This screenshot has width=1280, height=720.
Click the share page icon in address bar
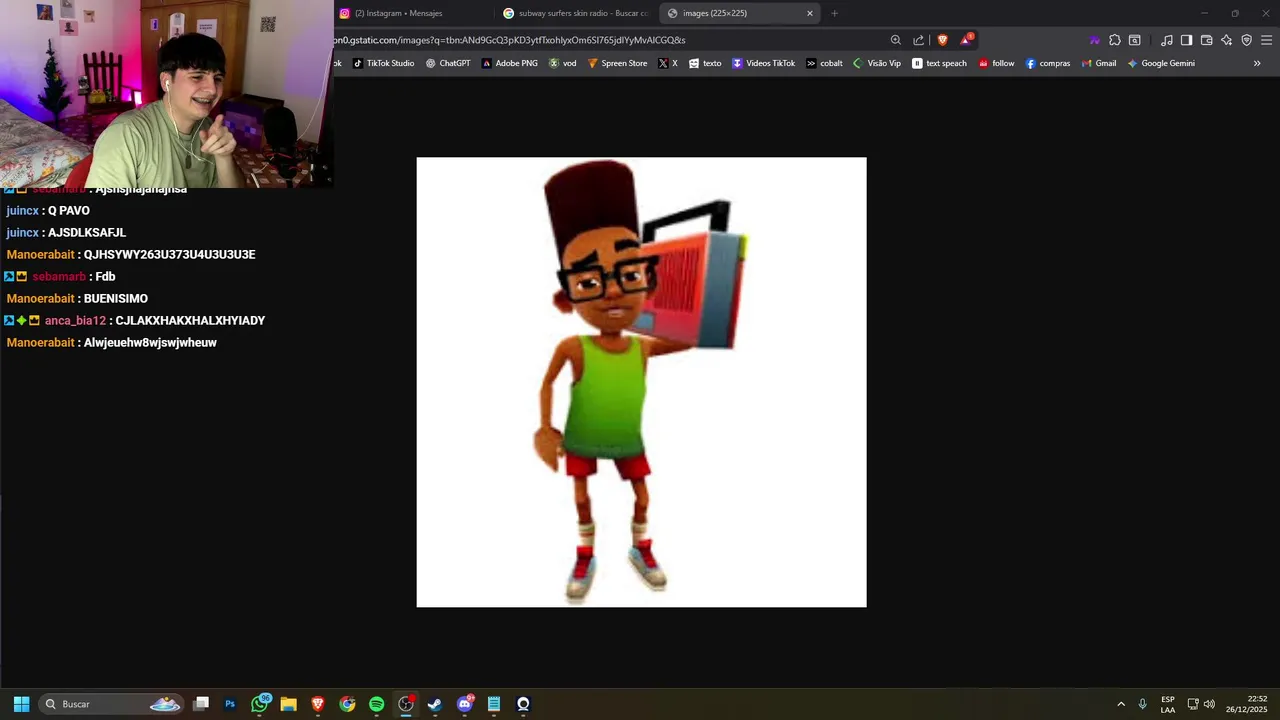click(x=918, y=40)
